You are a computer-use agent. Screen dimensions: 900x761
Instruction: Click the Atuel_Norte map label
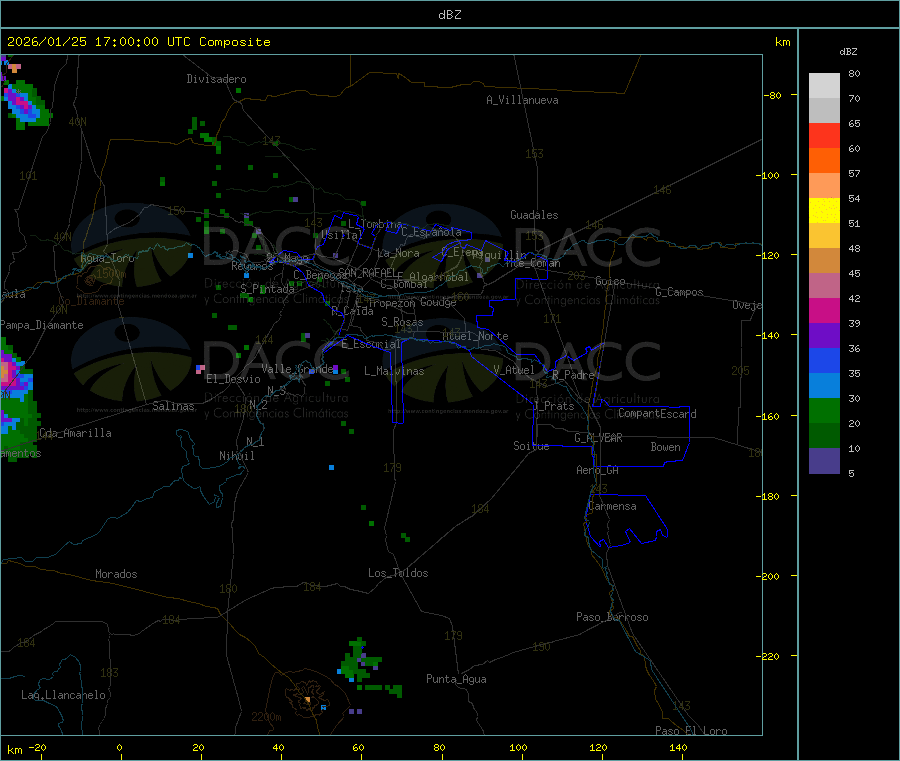[475, 336]
